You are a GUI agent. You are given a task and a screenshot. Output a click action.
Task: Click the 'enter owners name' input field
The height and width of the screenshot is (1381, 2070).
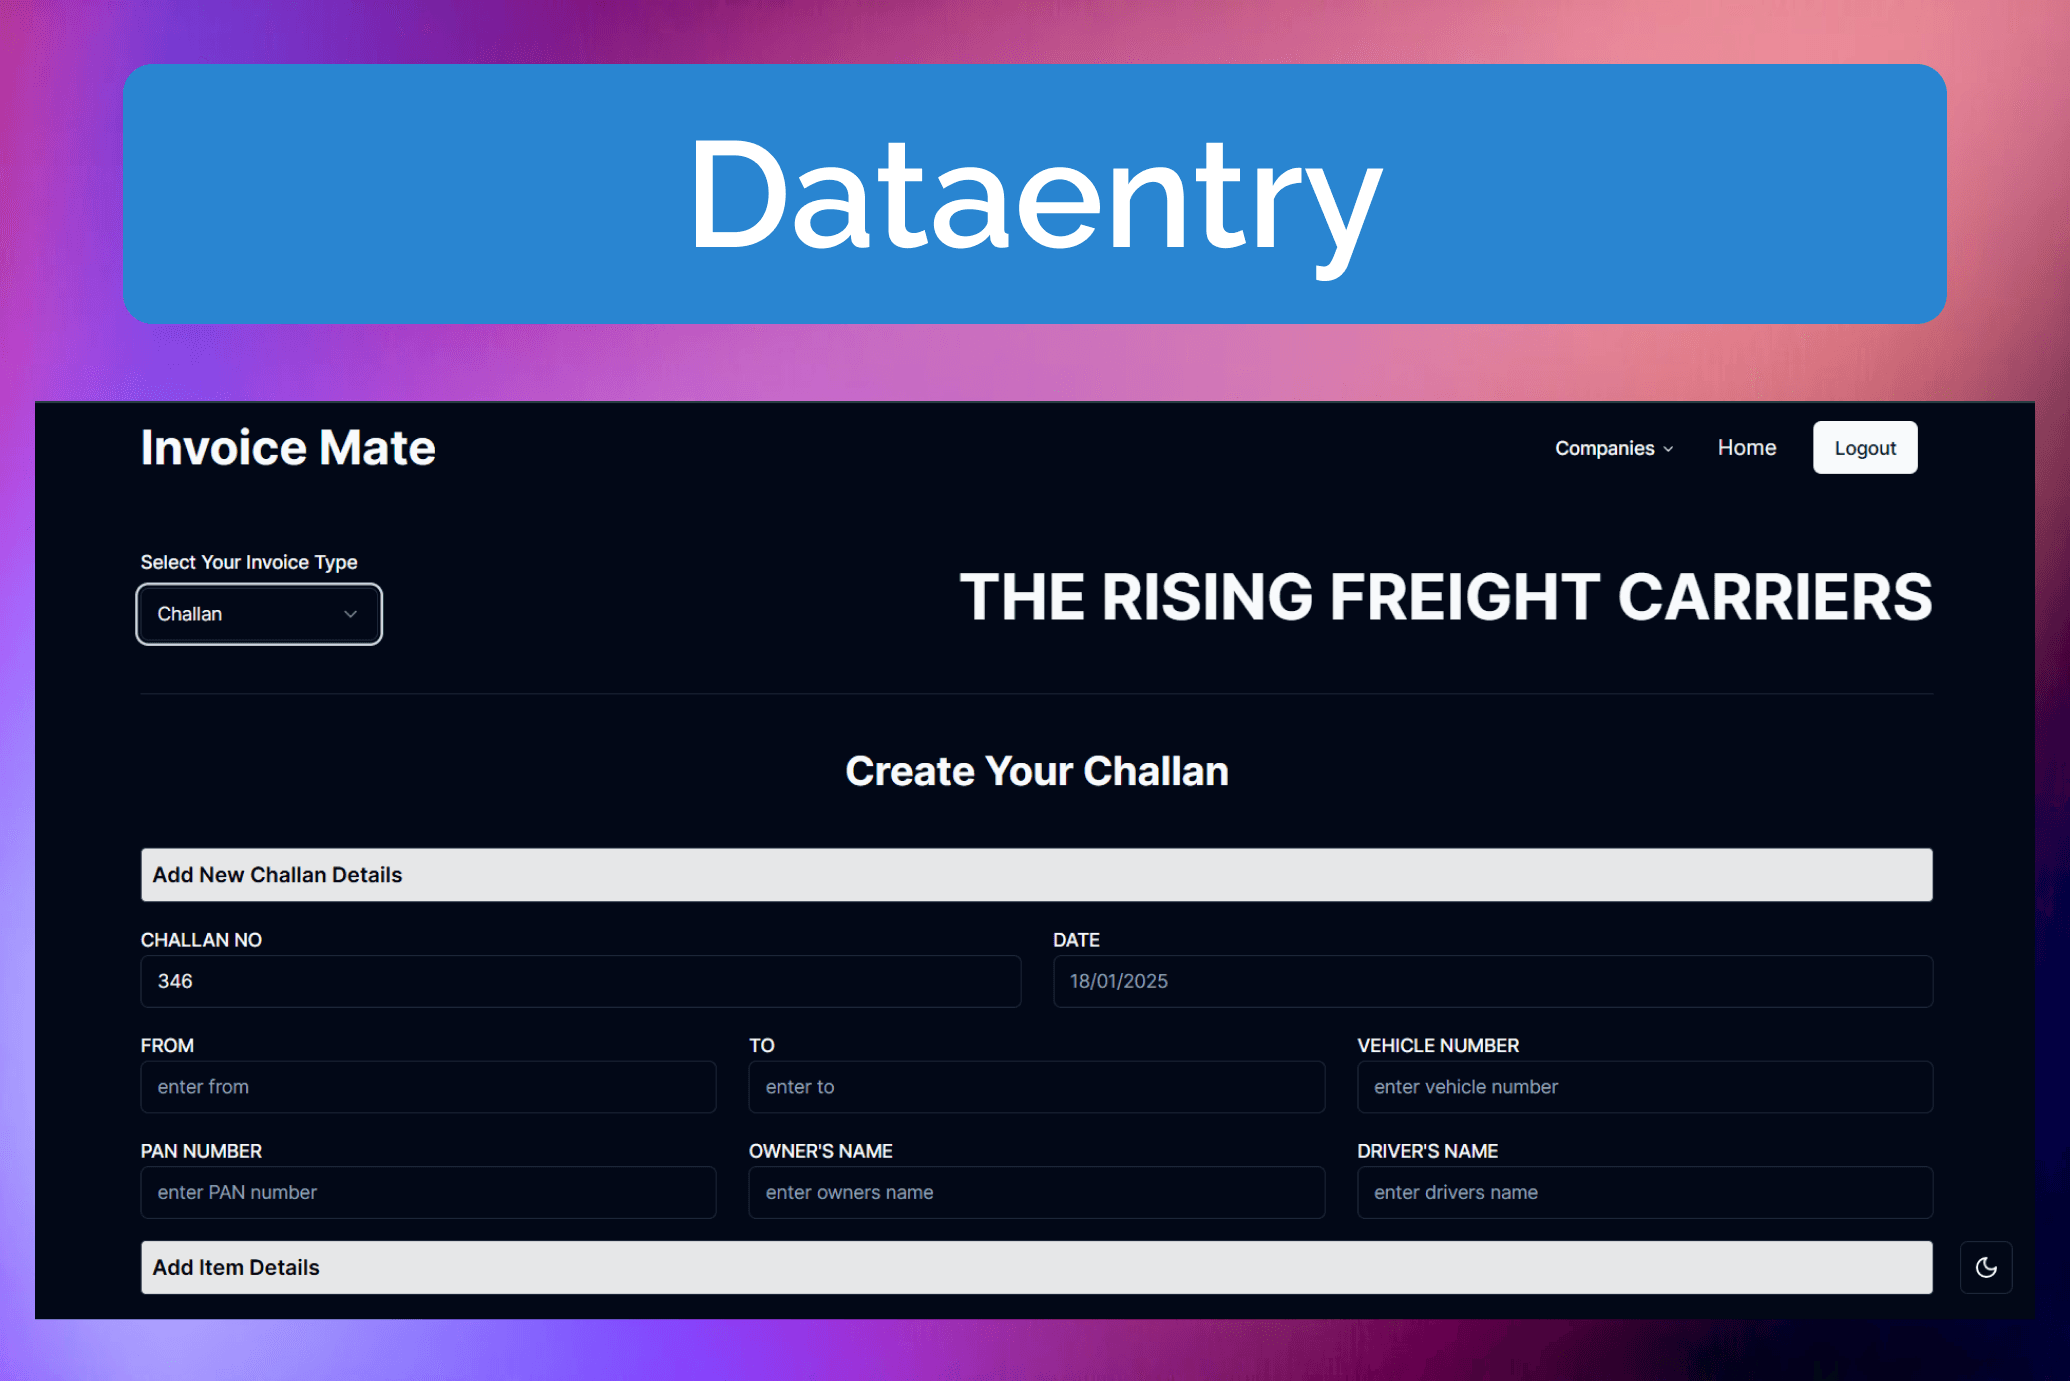click(1037, 1192)
